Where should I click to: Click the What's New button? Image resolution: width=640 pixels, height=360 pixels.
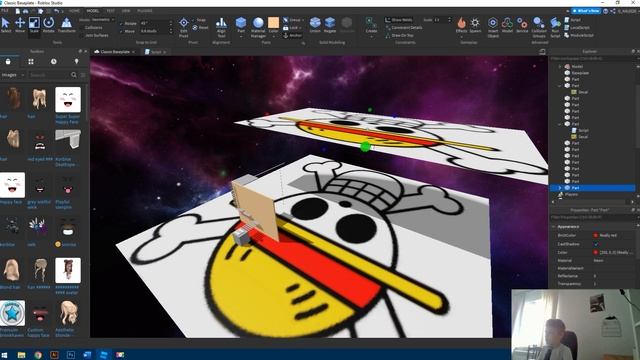586,11
